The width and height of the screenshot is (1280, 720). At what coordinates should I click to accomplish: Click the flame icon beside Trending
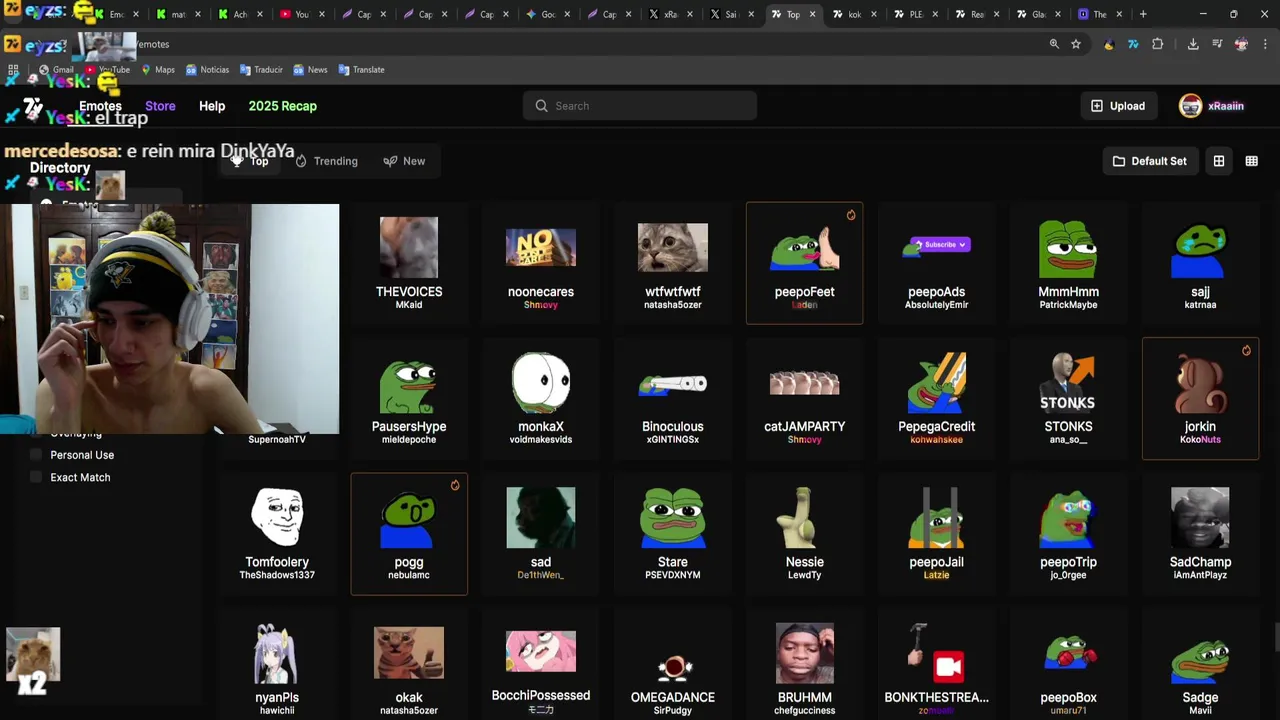[301, 161]
